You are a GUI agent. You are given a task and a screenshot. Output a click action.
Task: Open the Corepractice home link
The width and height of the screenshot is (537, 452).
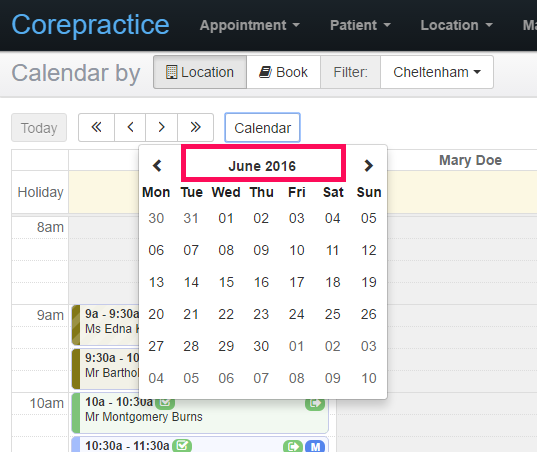(90, 25)
